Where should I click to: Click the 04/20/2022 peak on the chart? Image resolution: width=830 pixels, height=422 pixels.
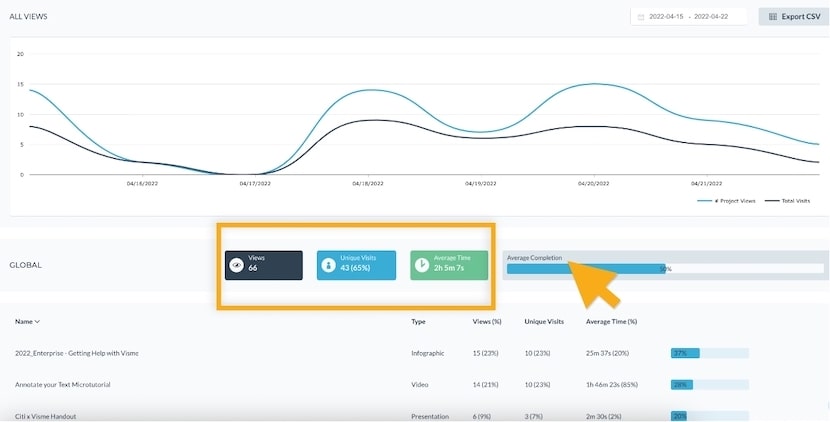(594, 84)
